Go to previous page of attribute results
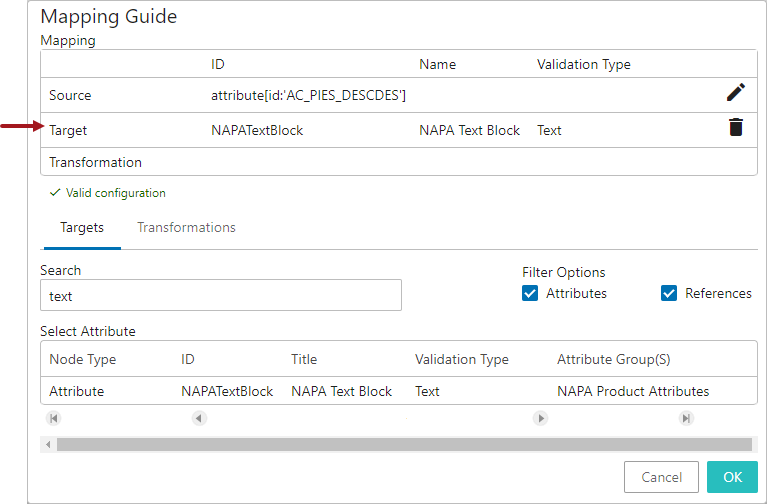This screenshot has width=767, height=504. [x=199, y=418]
